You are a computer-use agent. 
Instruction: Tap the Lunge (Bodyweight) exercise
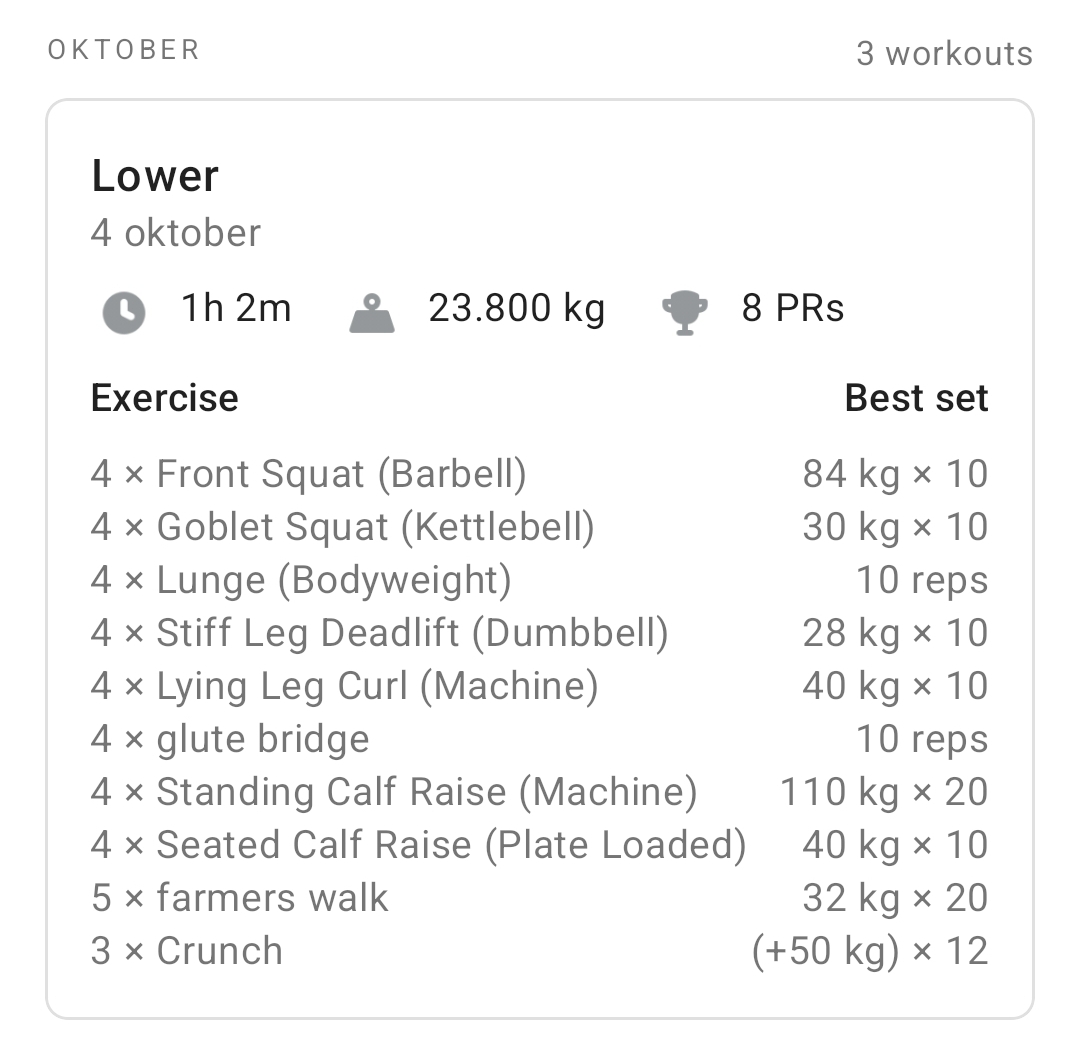(301, 580)
